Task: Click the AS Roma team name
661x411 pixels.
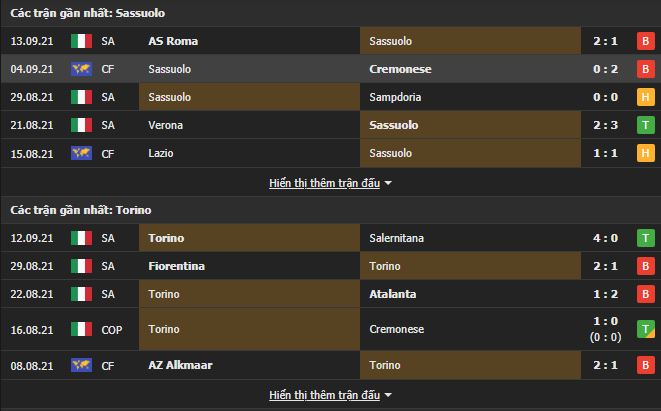Action: [x=172, y=41]
